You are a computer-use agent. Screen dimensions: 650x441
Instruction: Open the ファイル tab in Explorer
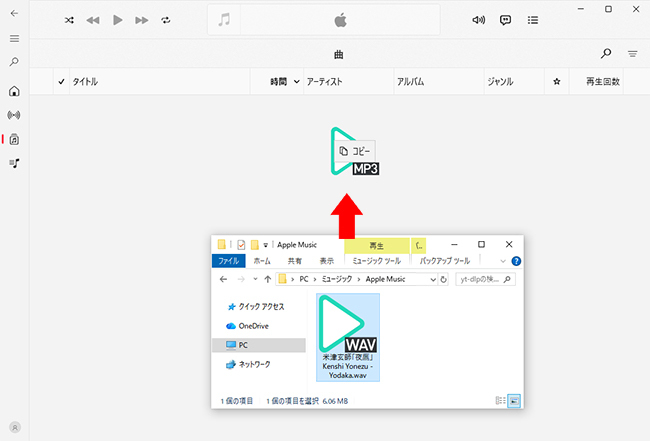tap(228, 261)
